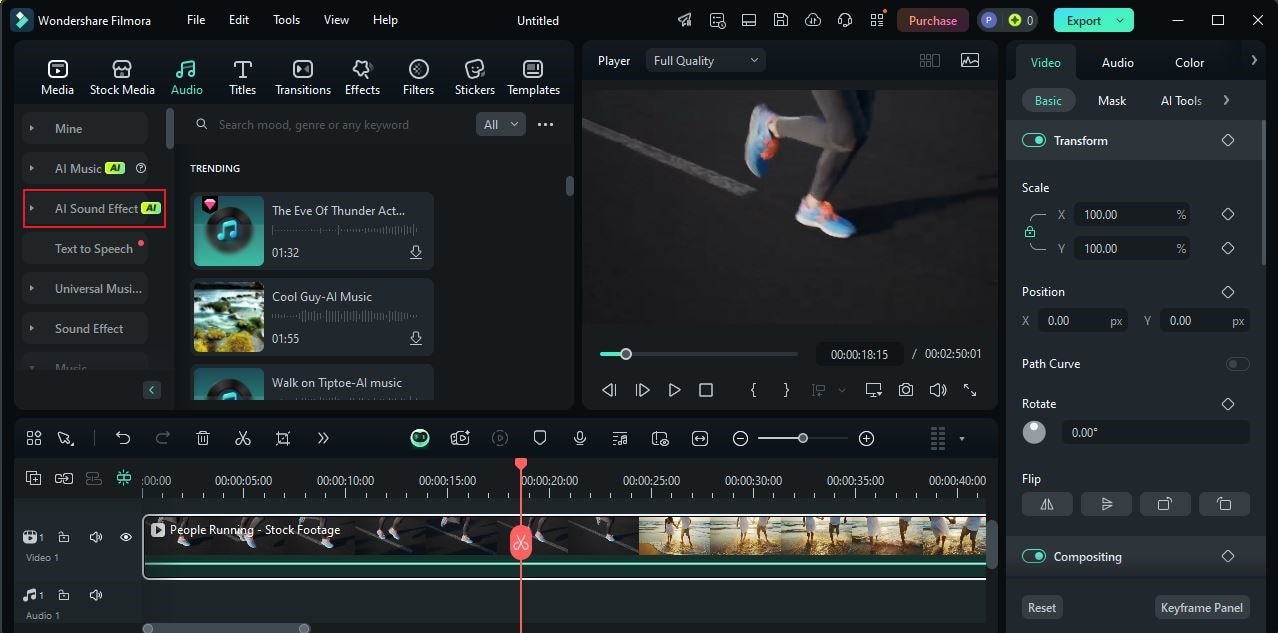Screen dimensions: 1278x633
Task: Lock the Video 1 track
Action: [63, 537]
